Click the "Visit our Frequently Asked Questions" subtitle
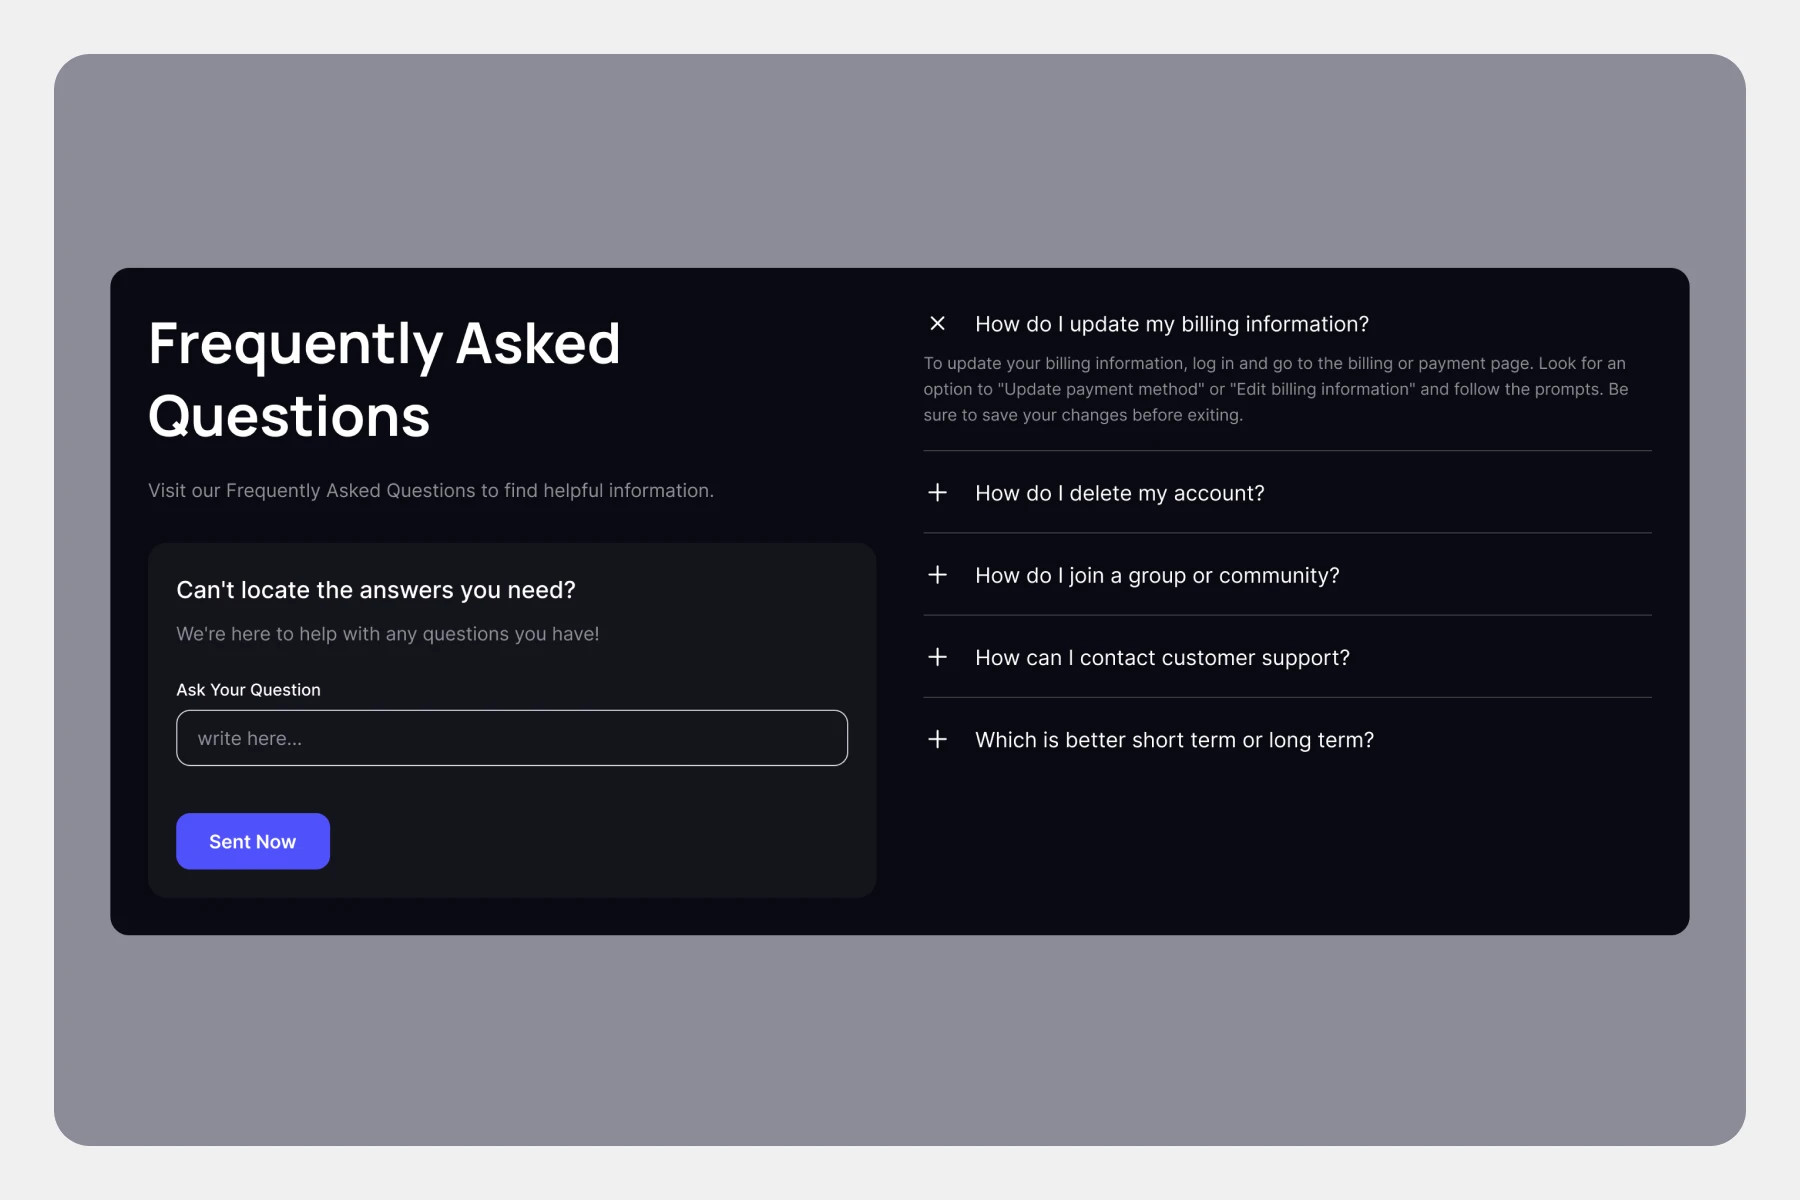 [430, 491]
